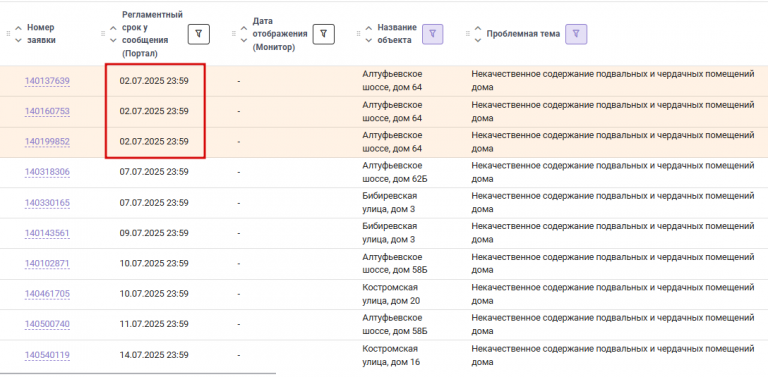Sort Проблемная тема descending with down chevron

(478, 41)
